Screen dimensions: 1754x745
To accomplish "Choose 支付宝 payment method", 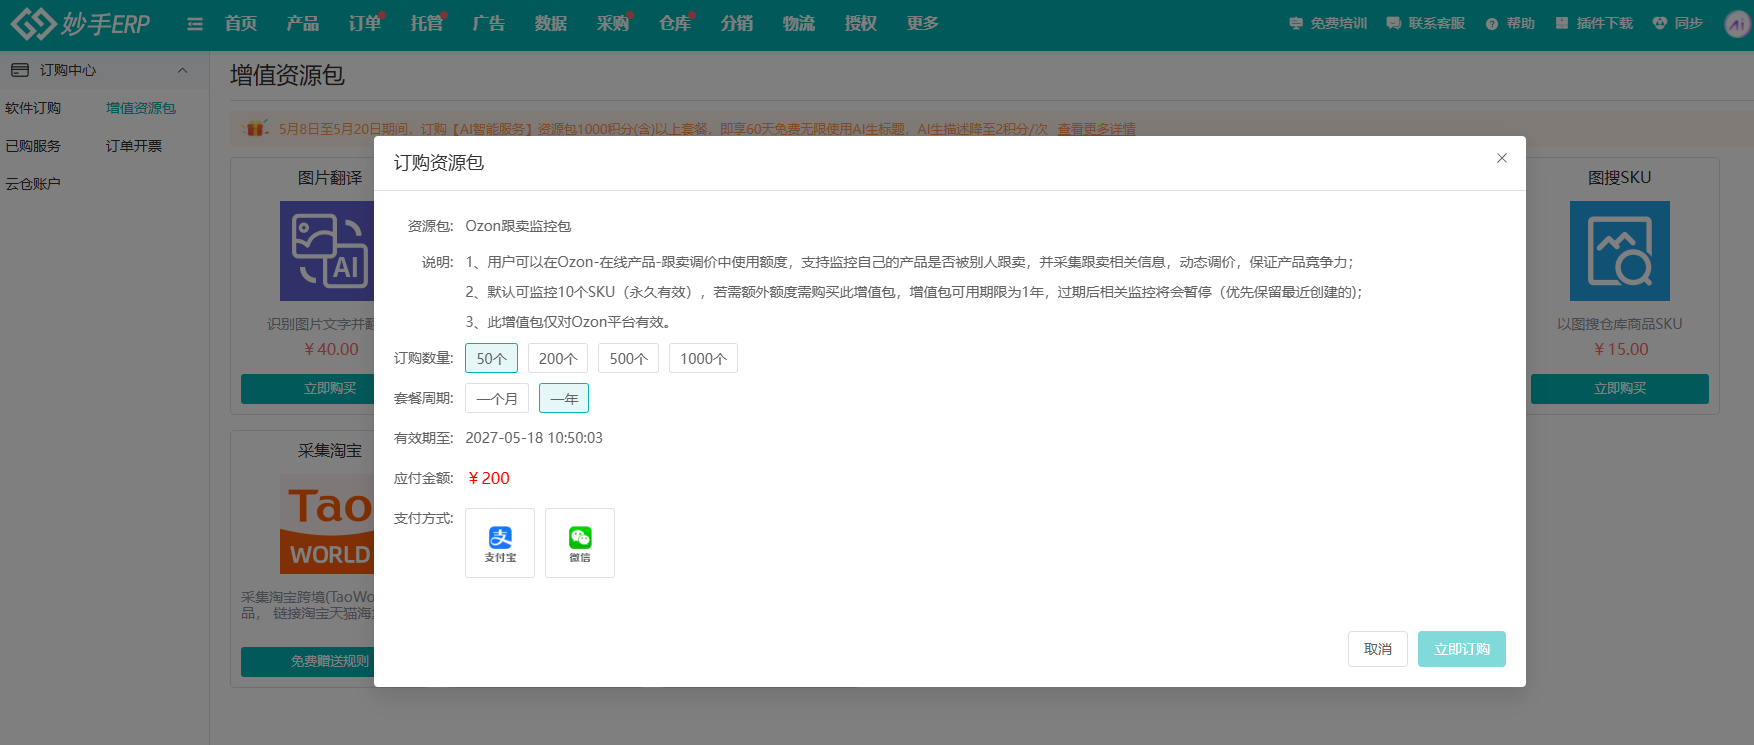I will coord(500,543).
